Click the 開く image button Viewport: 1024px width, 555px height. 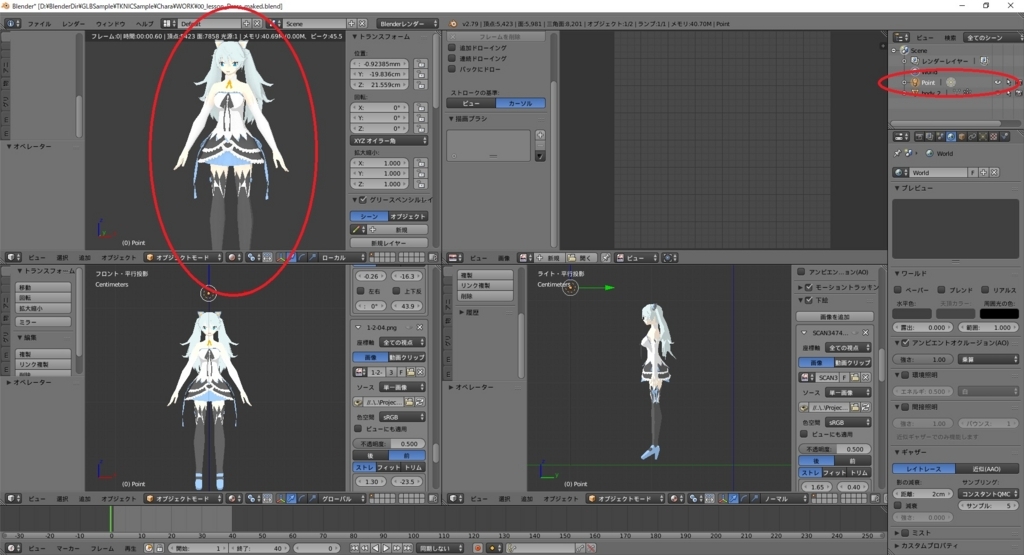tap(580, 258)
